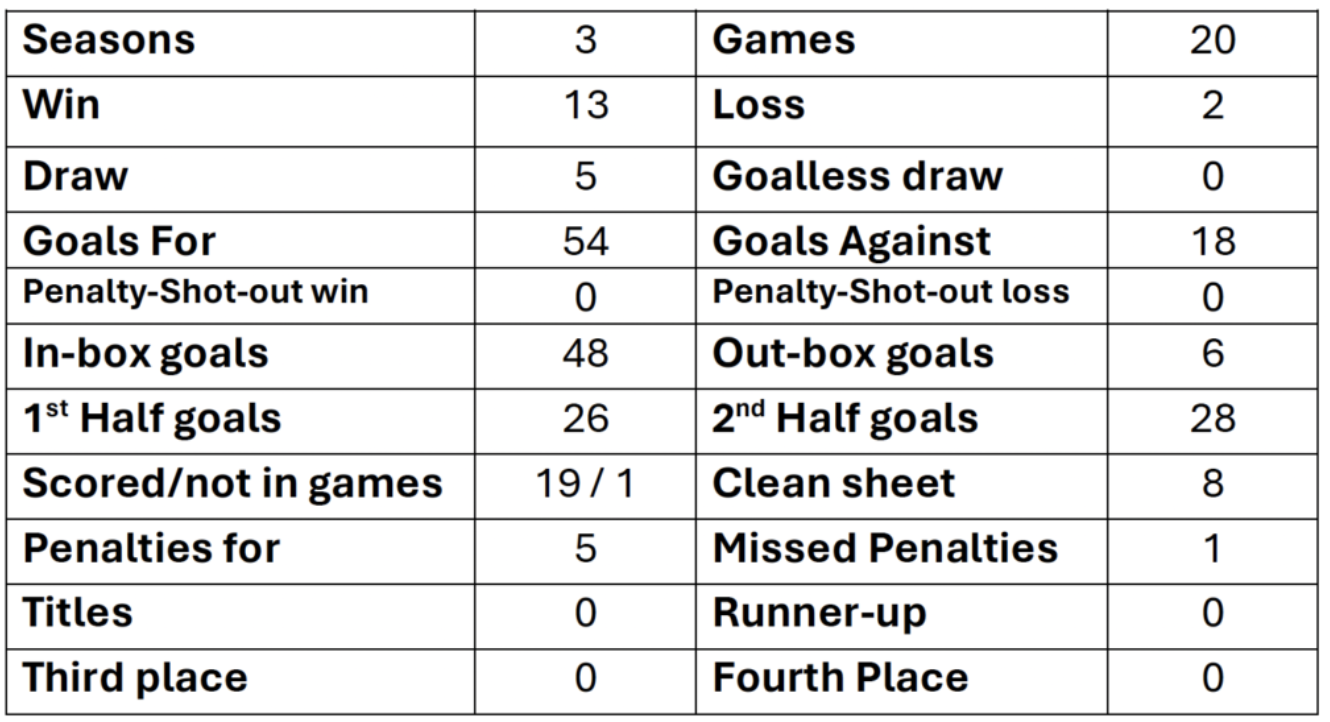1330x722 pixels.
Task: Click the Runner-up label cell
Action: [902, 613]
